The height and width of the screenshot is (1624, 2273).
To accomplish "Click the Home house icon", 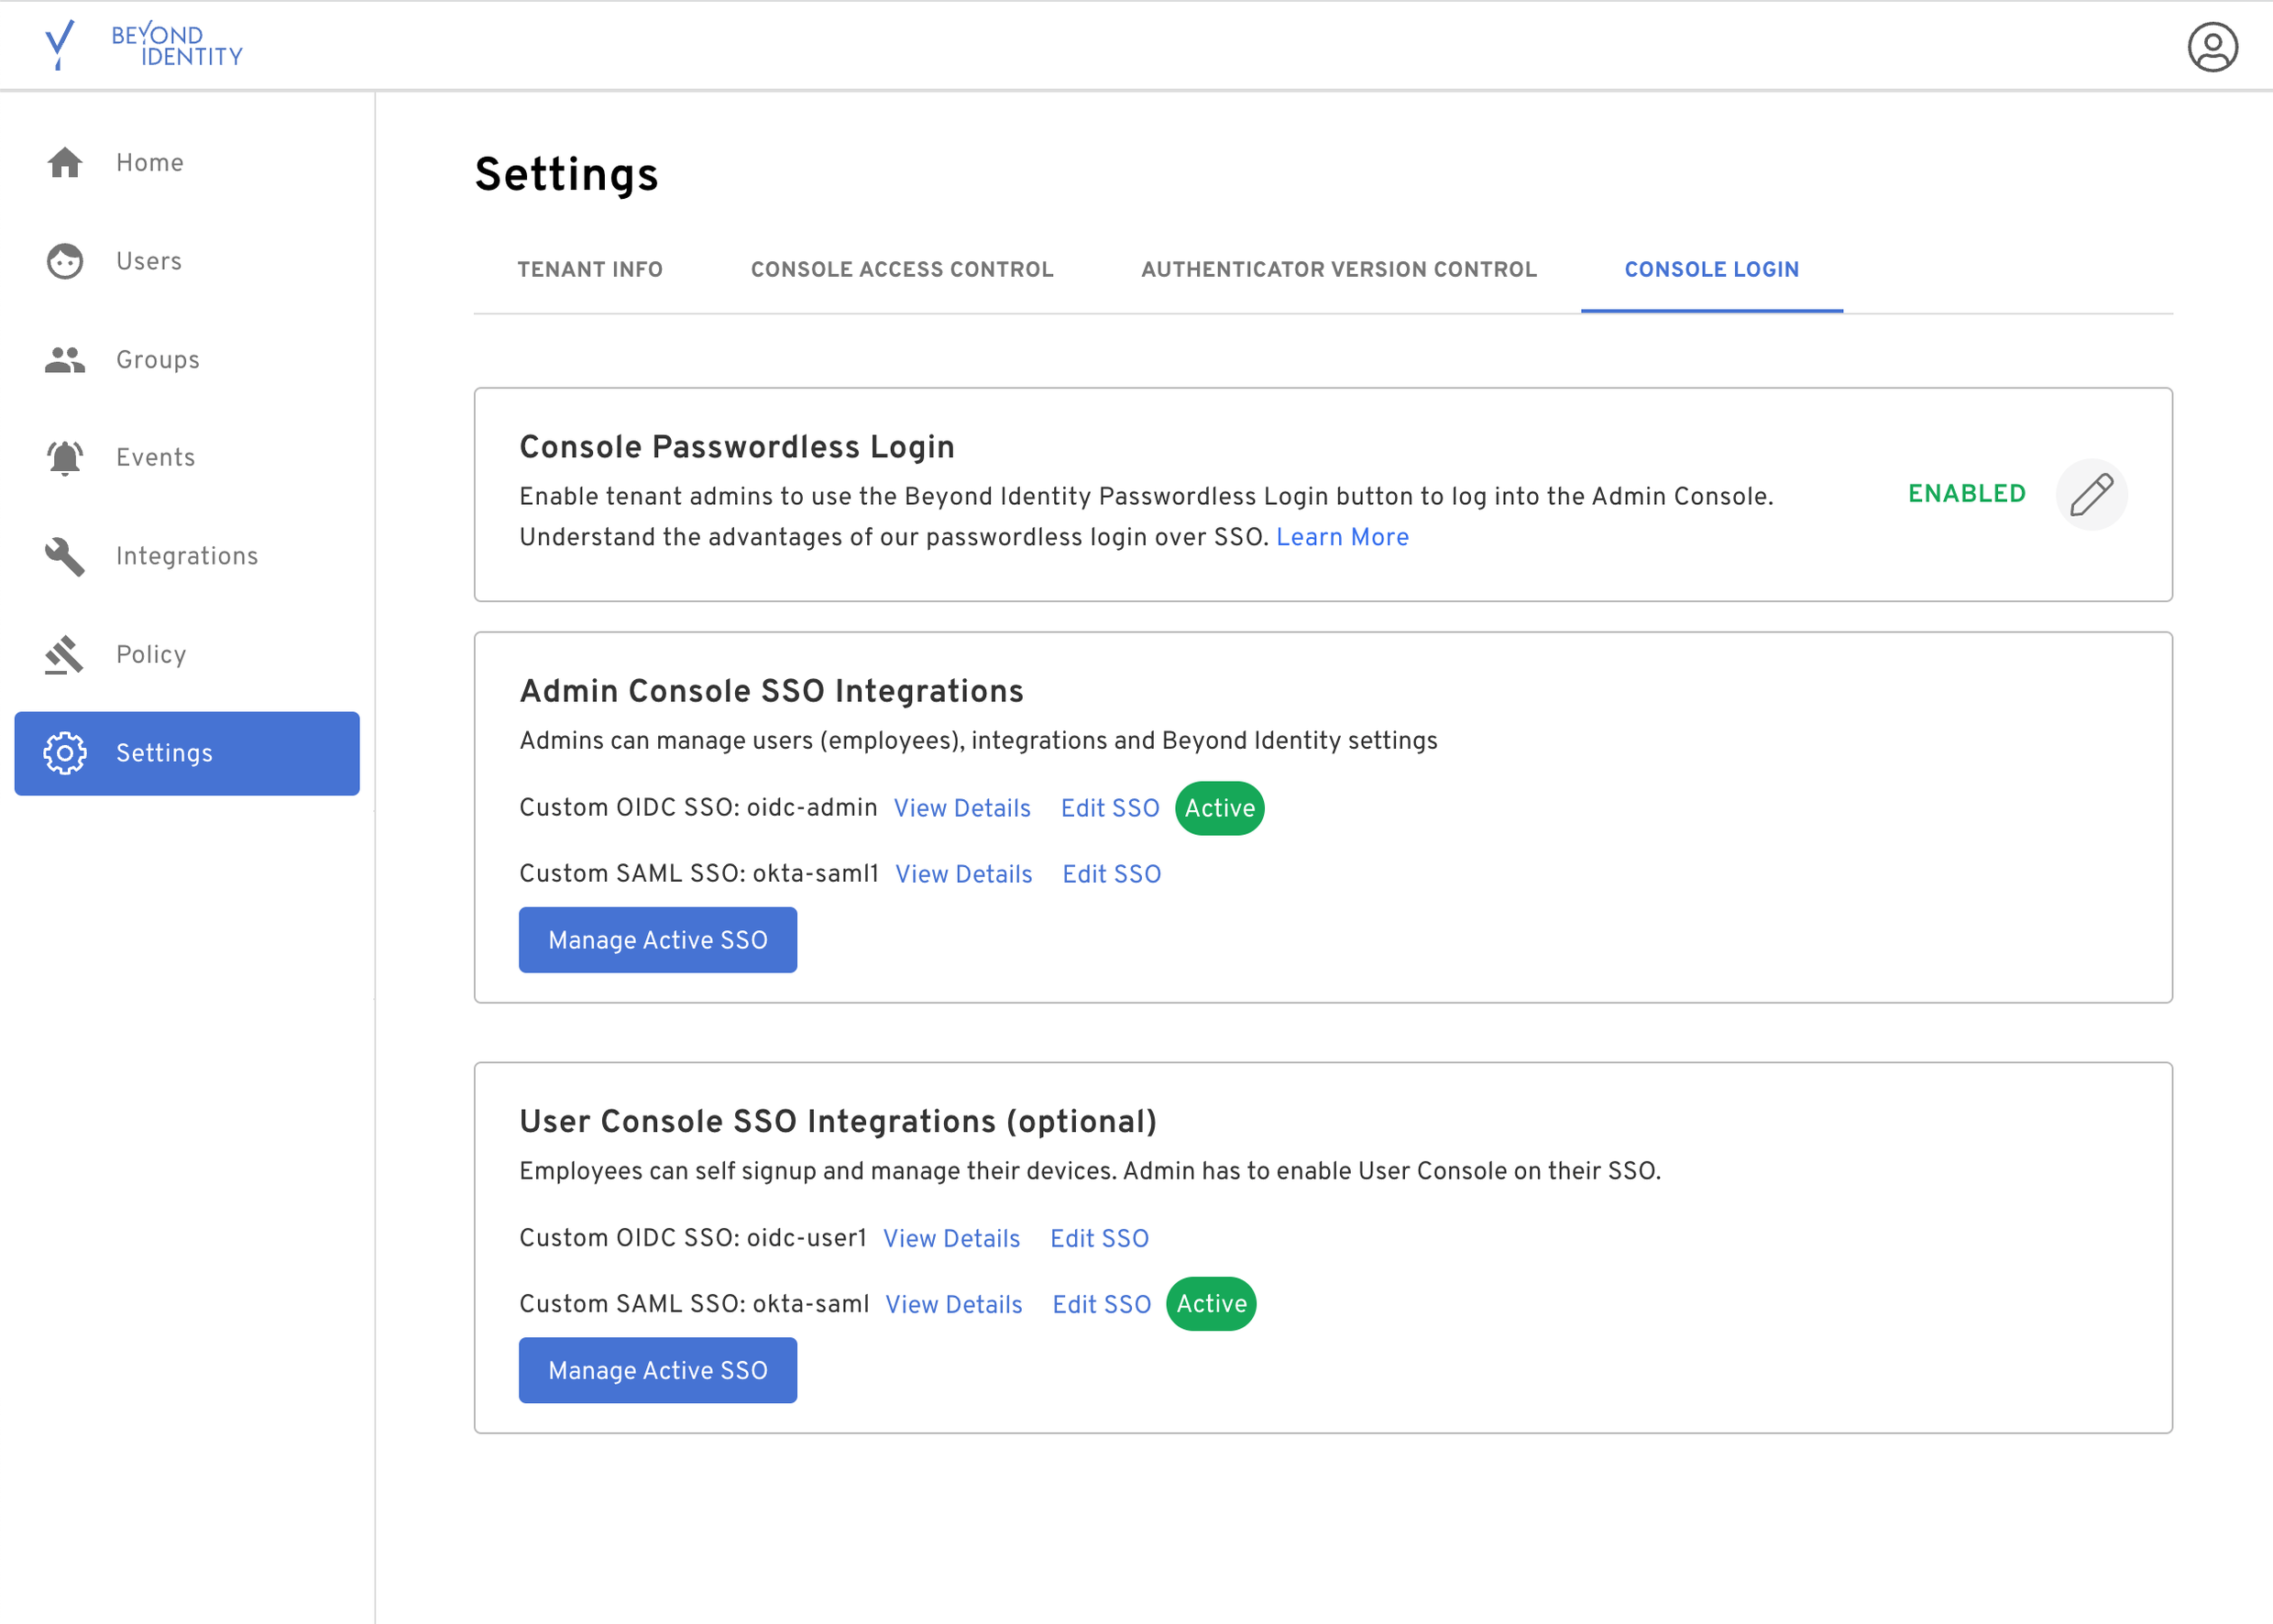I will point(65,162).
